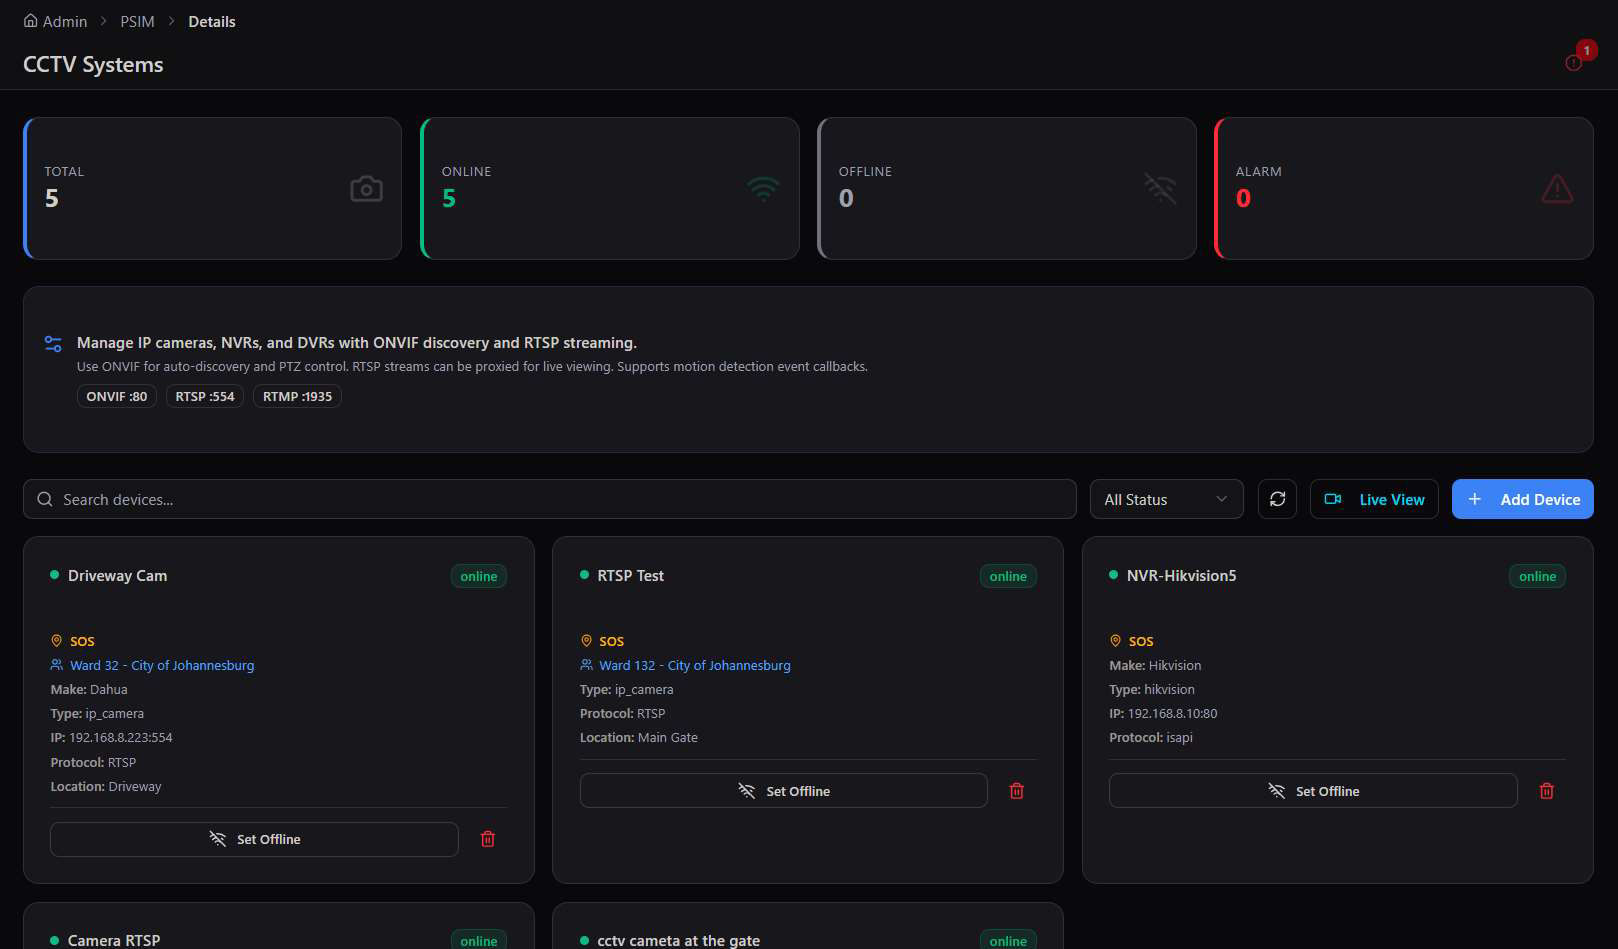Viewport: 1618px width, 949px height.
Task: Click the Offline devices summary card
Action: click(x=1007, y=188)
